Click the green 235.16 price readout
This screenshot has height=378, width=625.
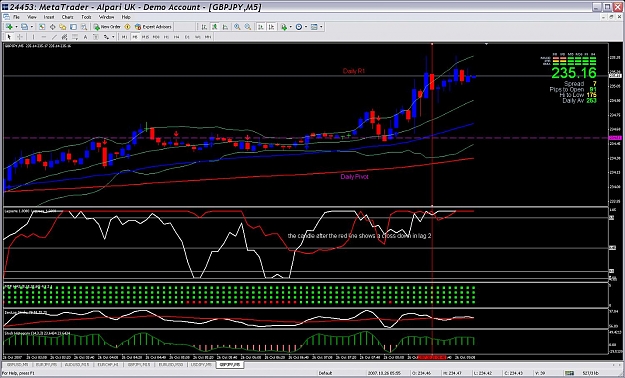pyautogui.click(x=574, y=73)
